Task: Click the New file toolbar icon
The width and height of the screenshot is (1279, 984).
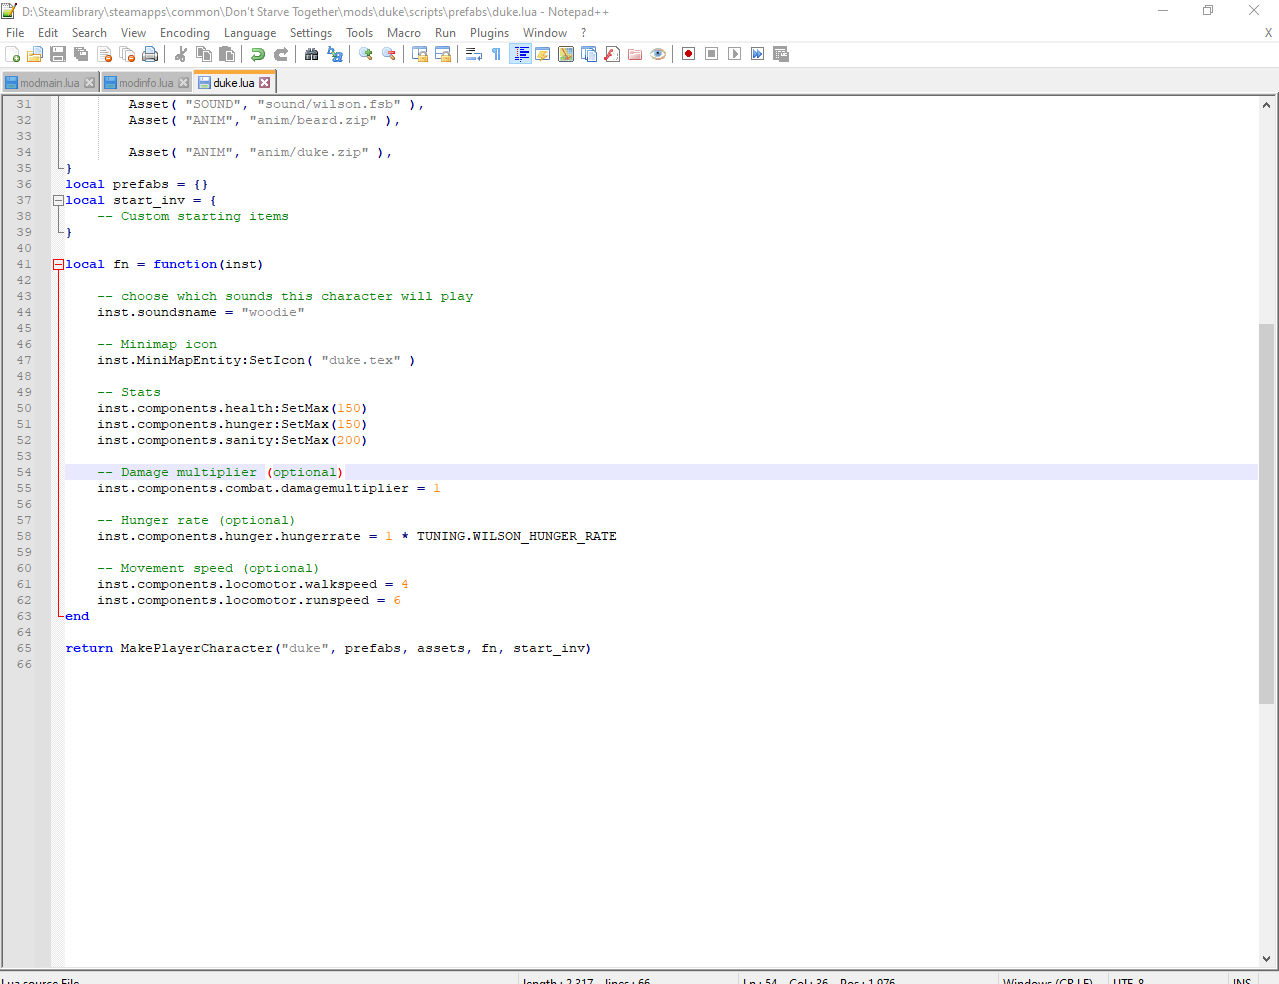Action: pos(13,54)
